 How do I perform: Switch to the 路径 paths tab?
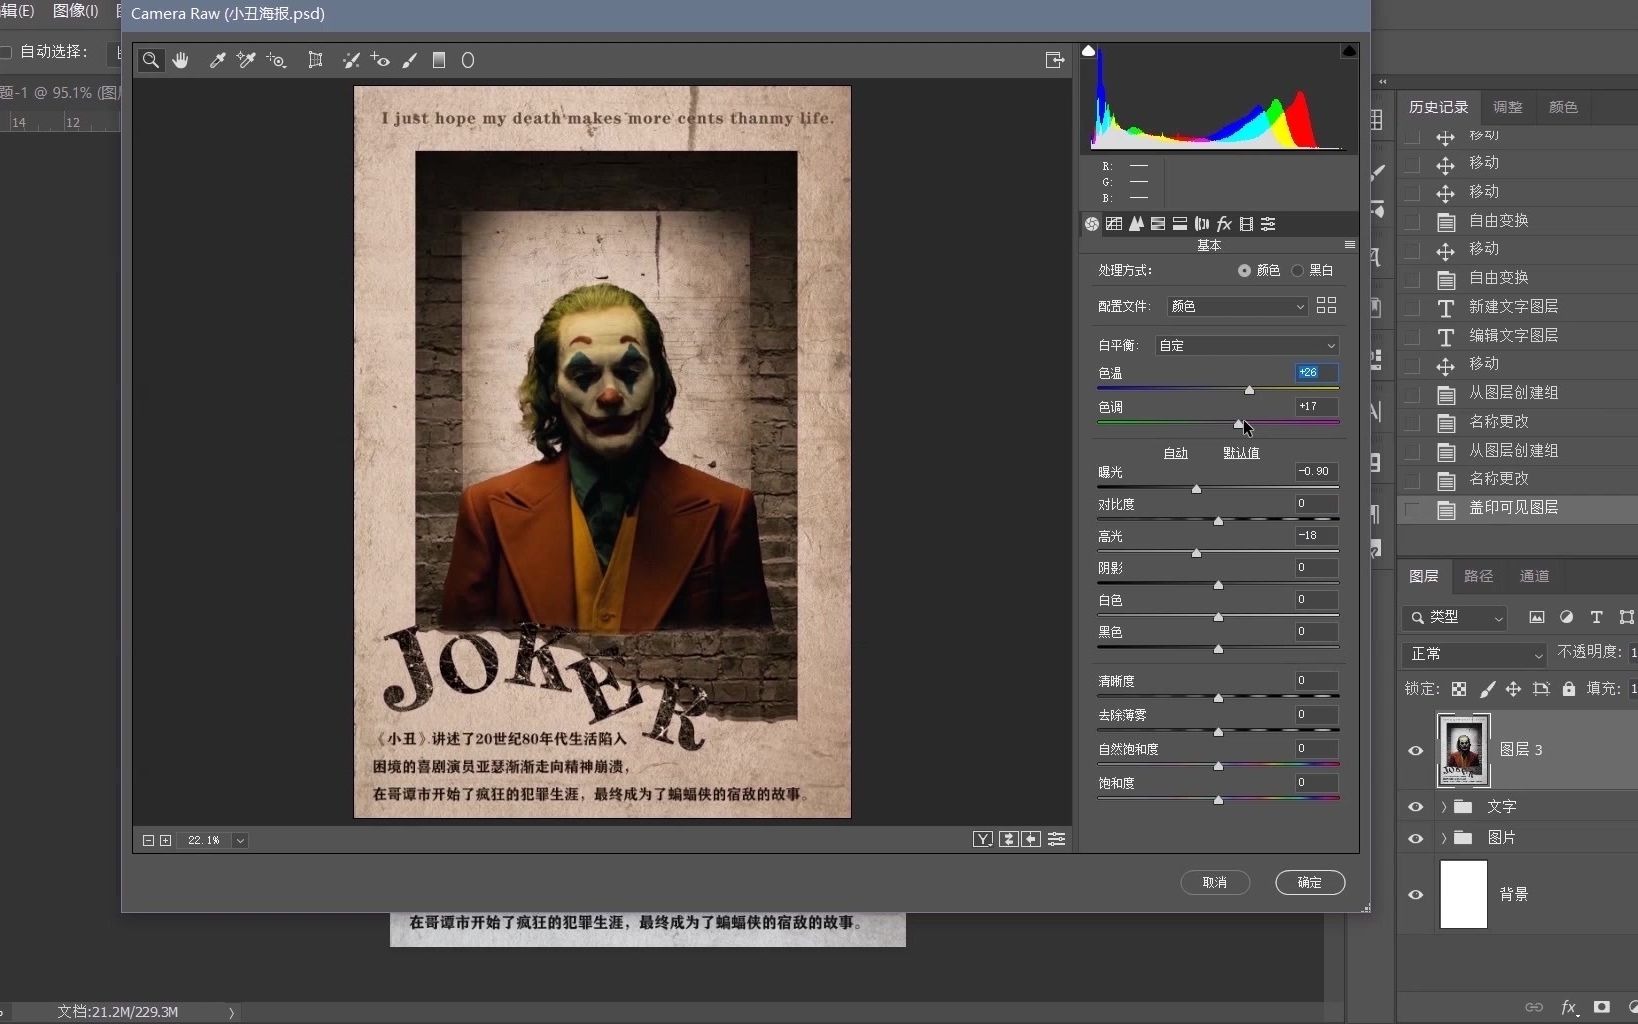point(1478,576)
